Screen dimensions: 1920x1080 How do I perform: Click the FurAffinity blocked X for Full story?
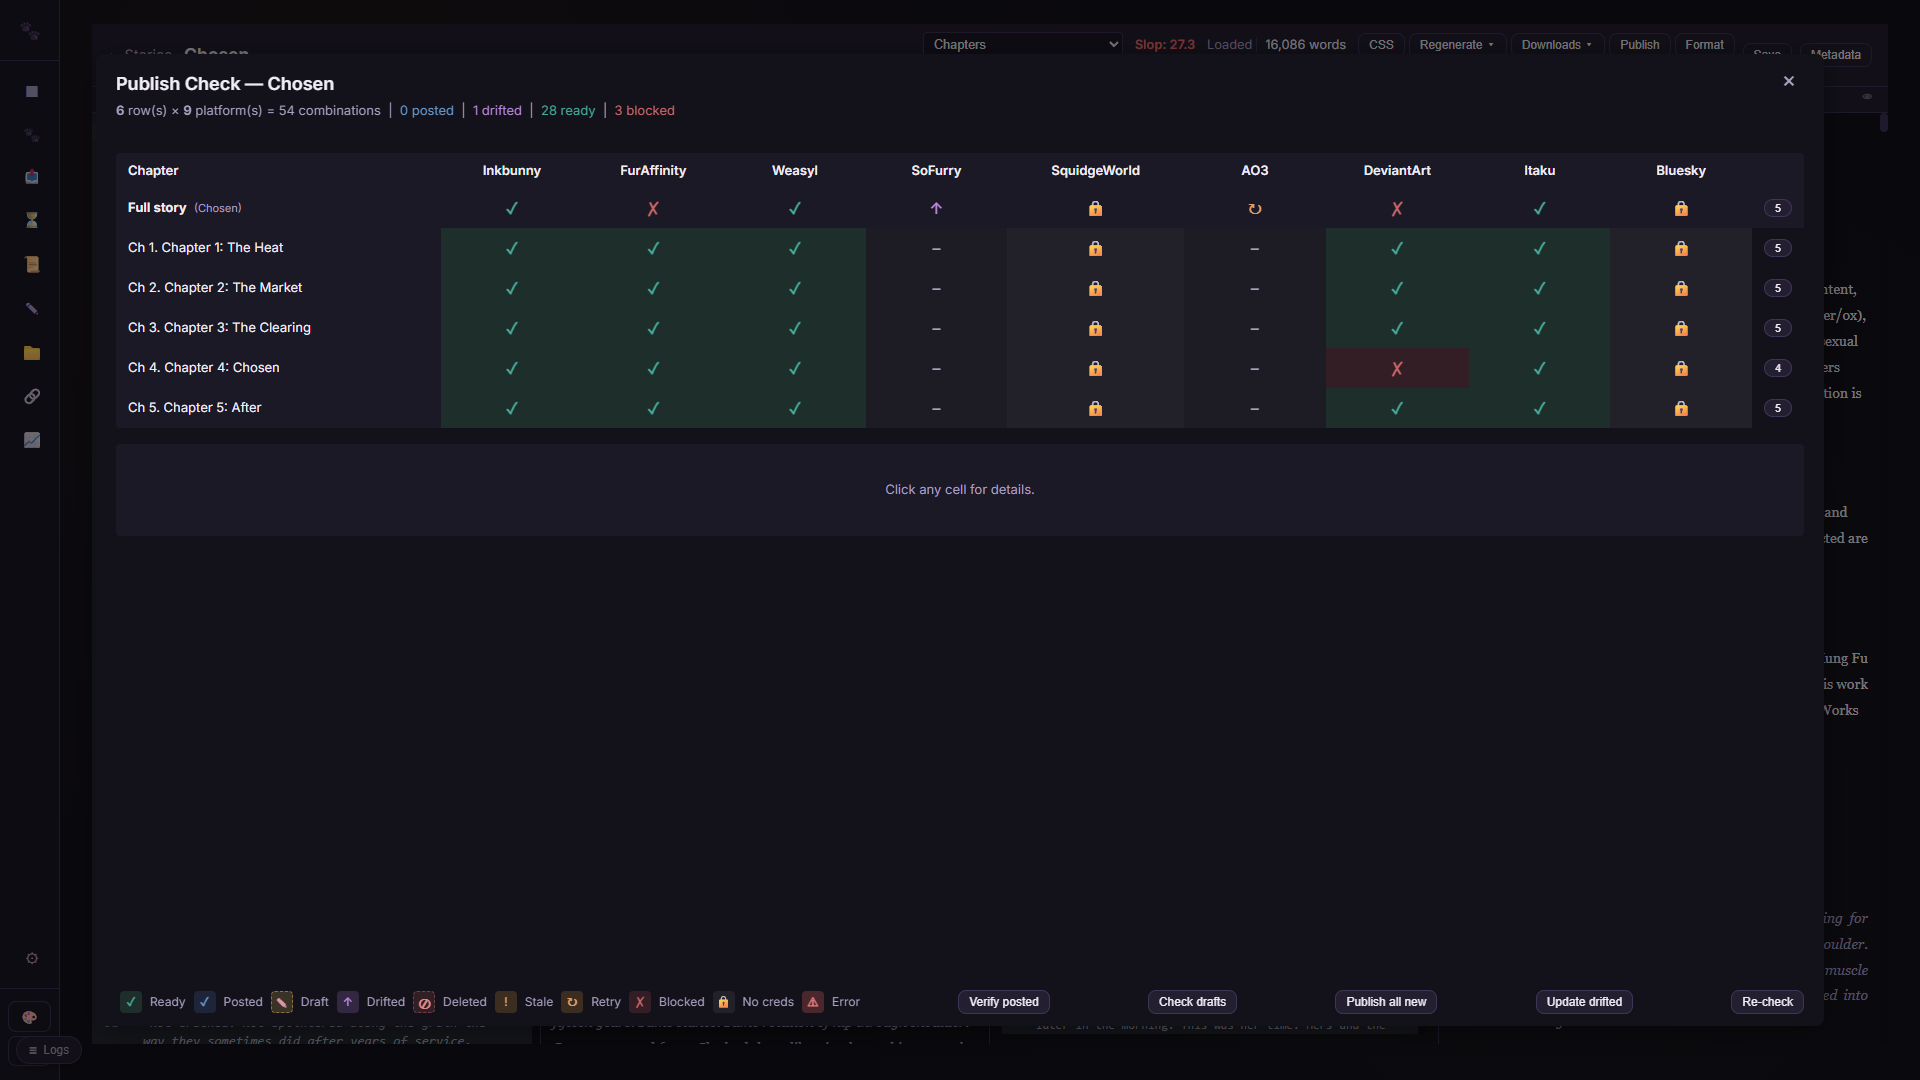[653, 209]
